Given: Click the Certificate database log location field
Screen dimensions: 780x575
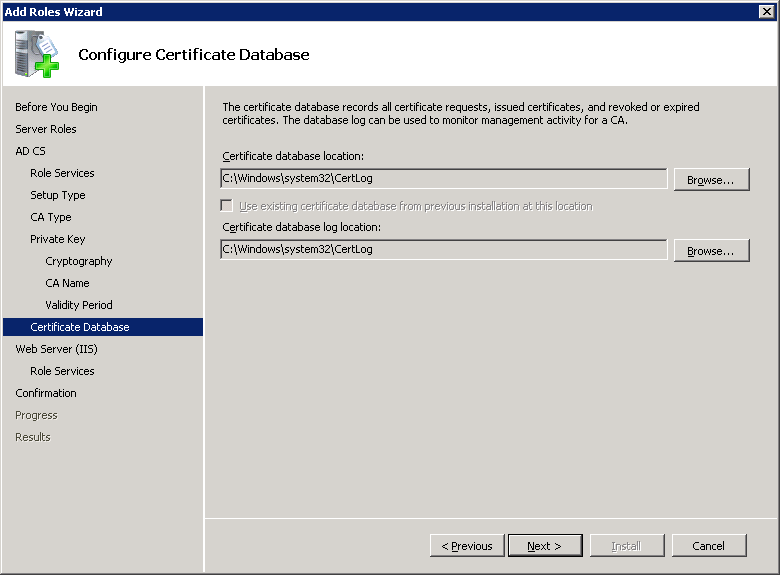Looking at the screenshot, I should (x=443, y=250).
